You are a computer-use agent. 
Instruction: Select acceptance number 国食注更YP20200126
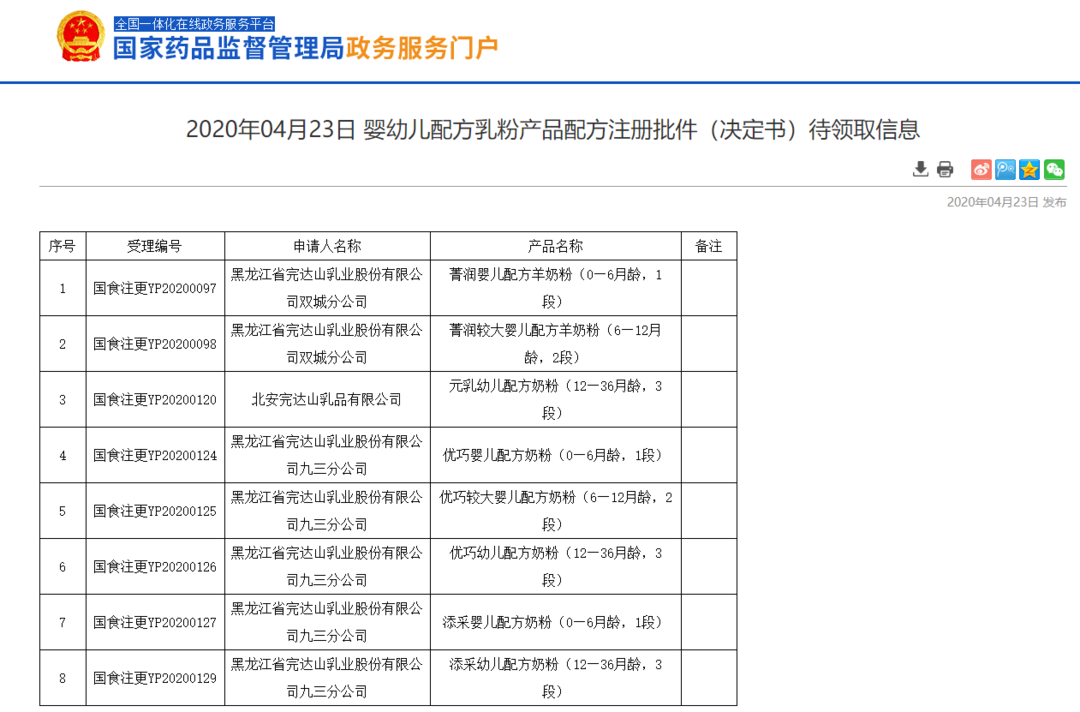tap(155, 567)
